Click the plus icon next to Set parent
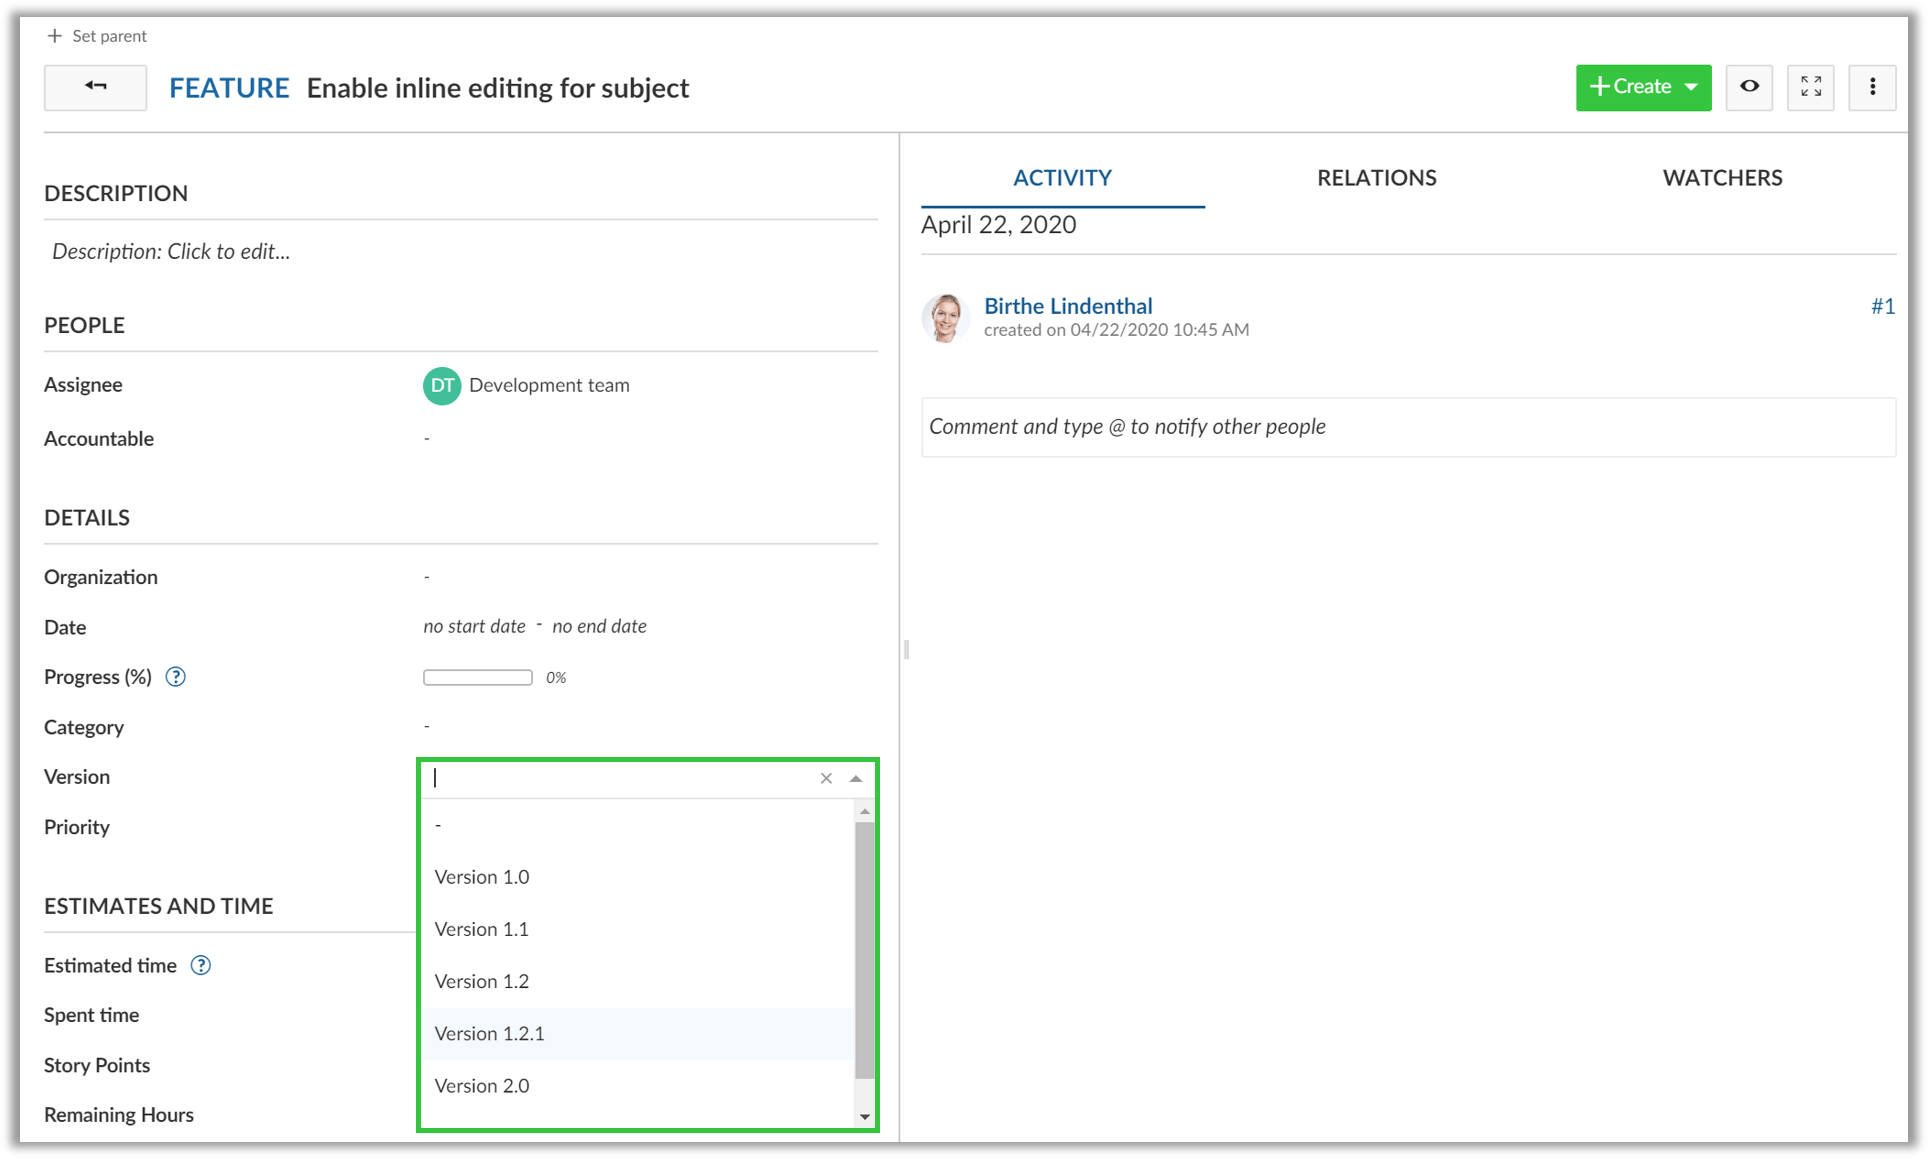The height and width of the screenshot is (1159, 1928). tap(55, 35)
